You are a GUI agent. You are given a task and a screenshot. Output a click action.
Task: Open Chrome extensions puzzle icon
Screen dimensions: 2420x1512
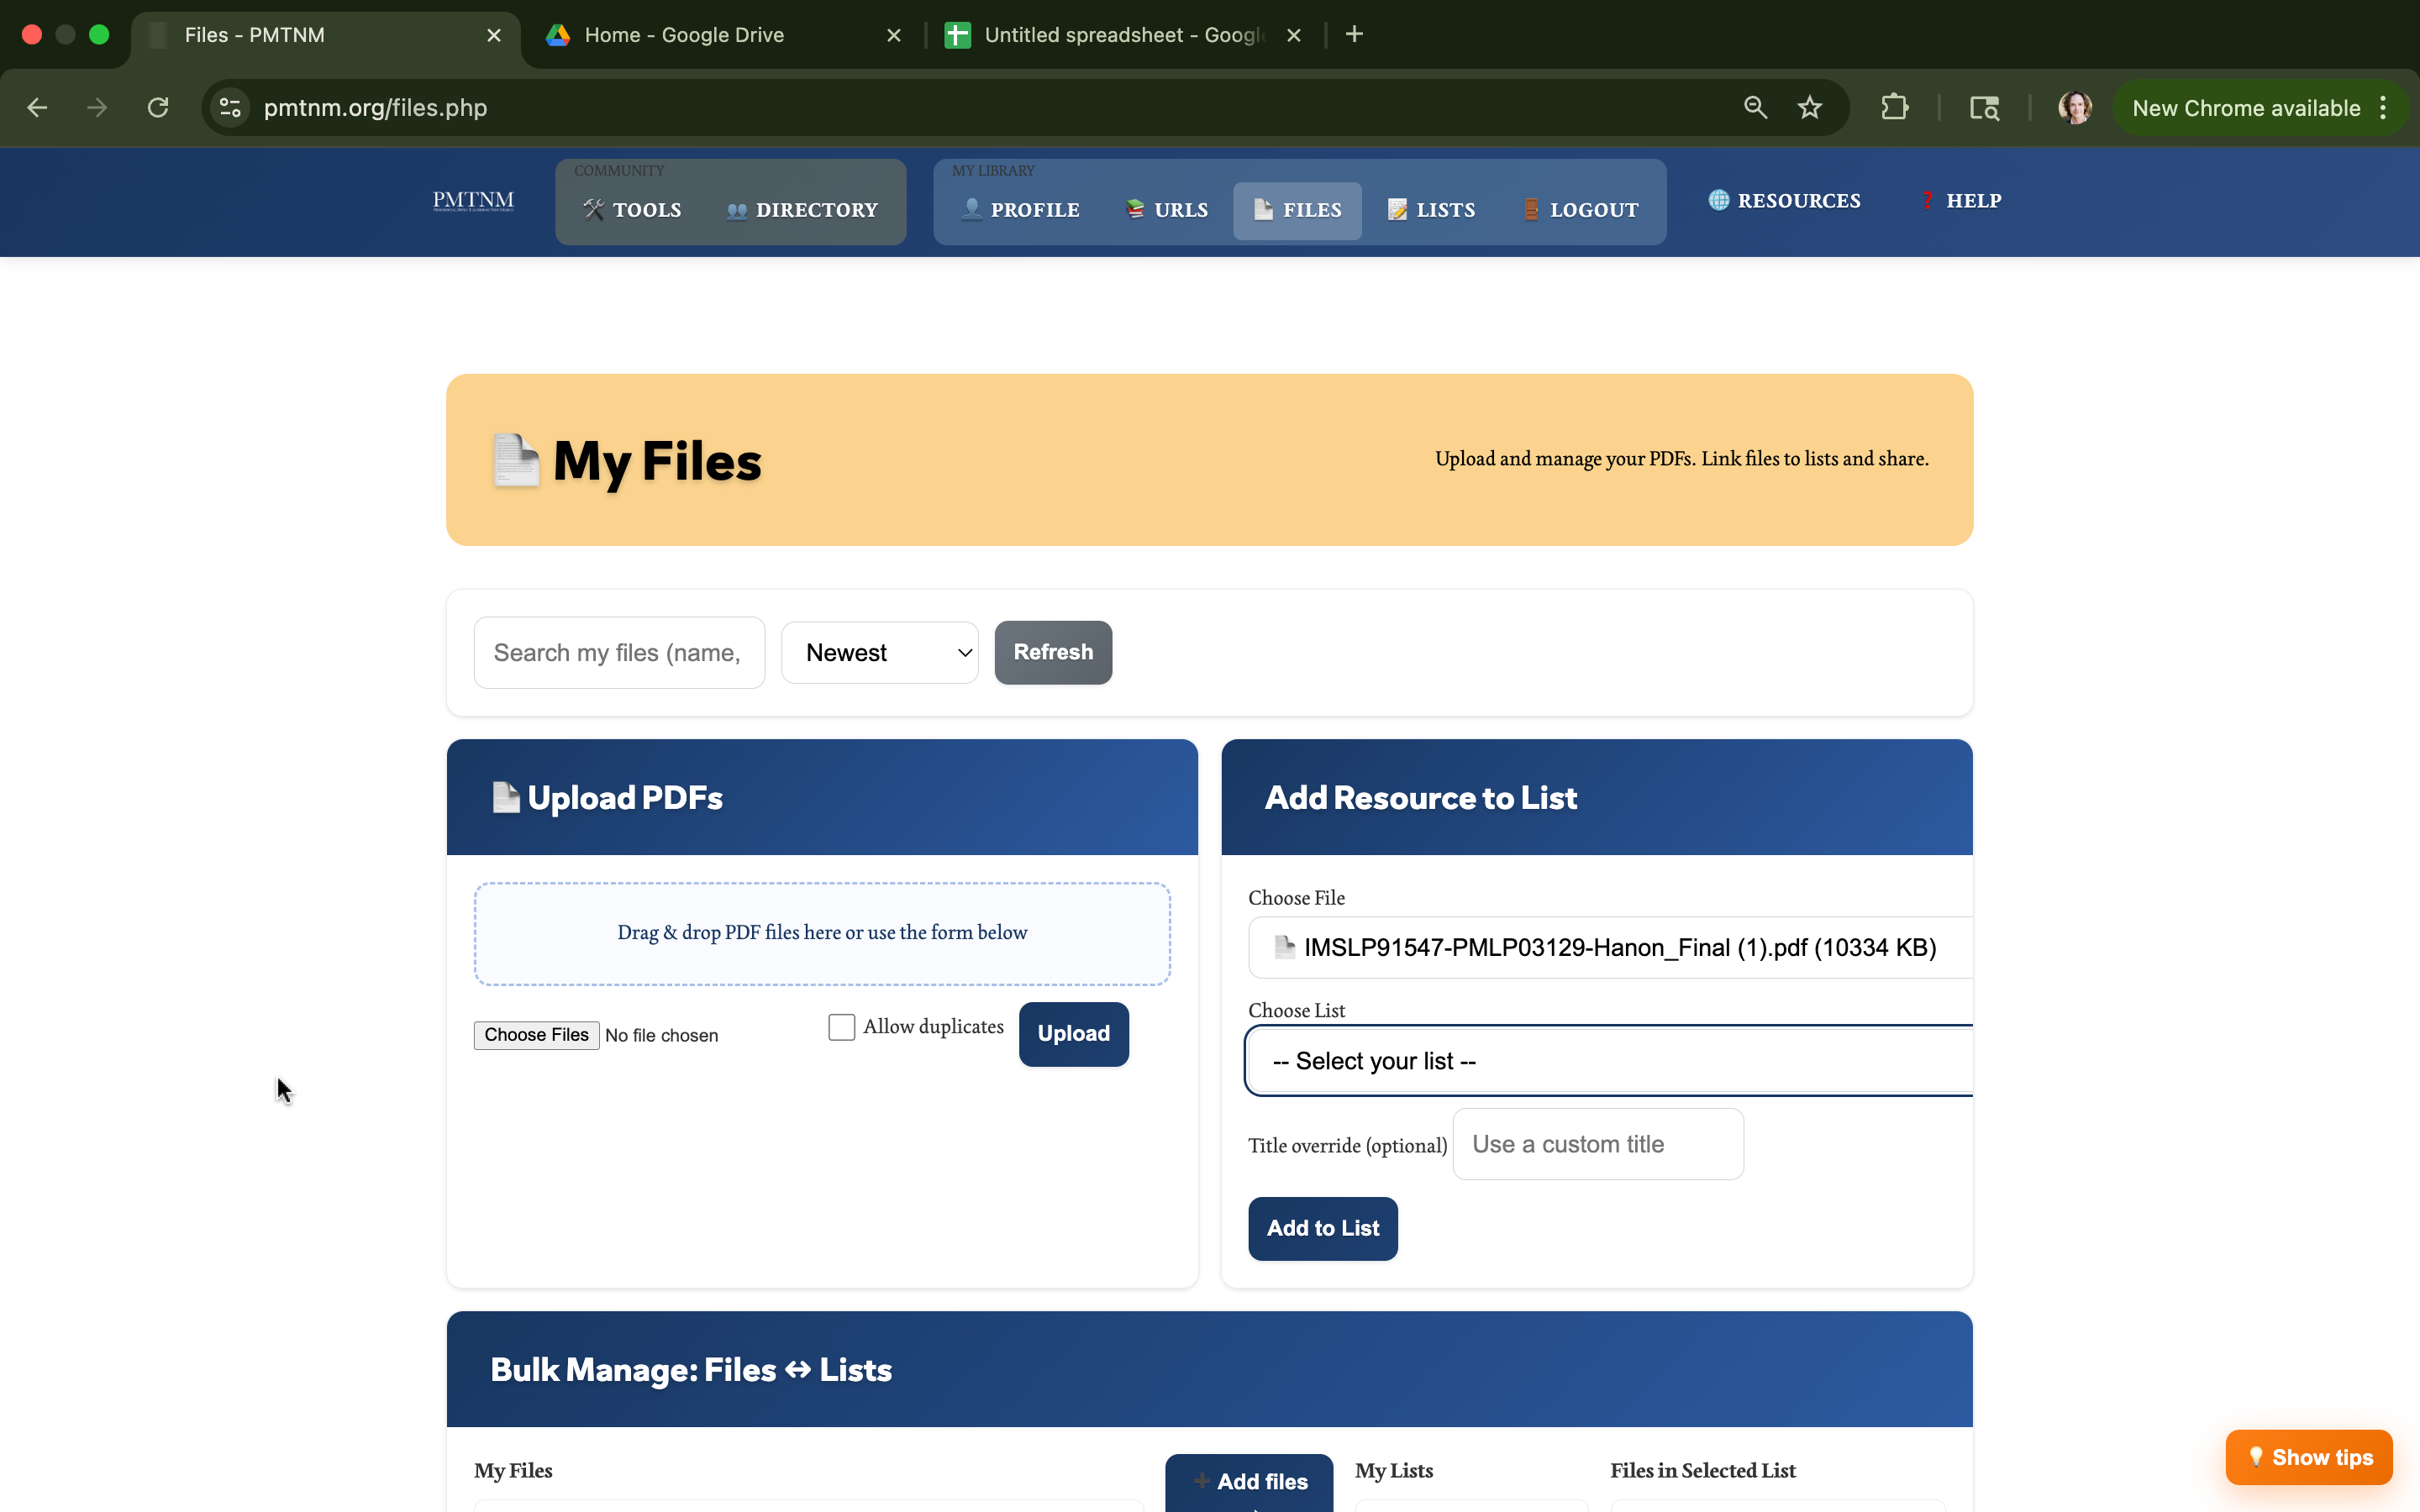1894,108
